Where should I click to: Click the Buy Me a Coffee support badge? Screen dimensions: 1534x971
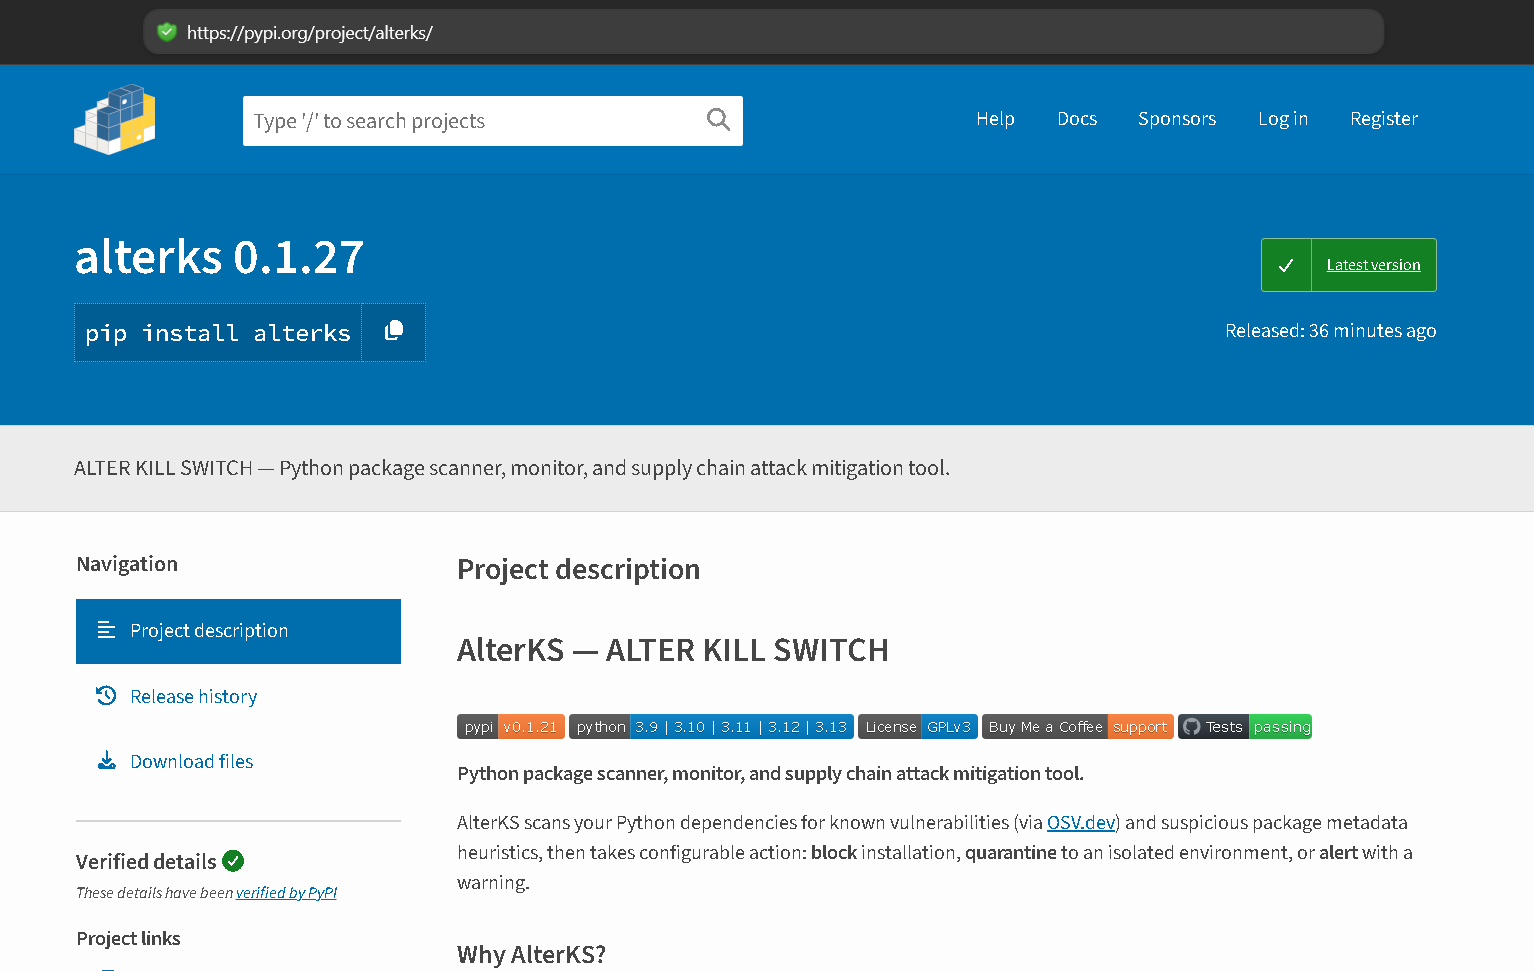pos(1077,726)
